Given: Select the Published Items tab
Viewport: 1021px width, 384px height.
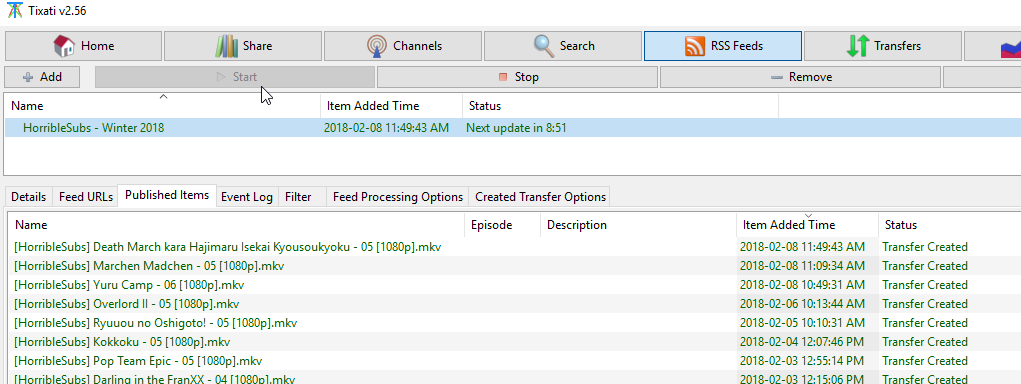Looking at the screenshot, I should click(x=167, y=195).
